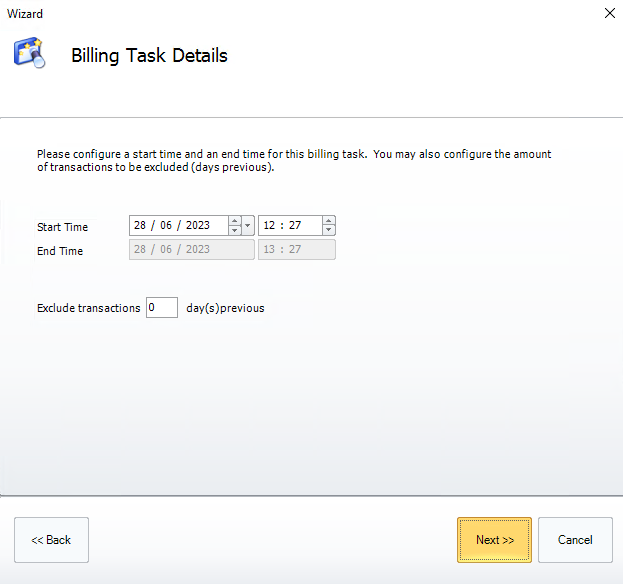623x584 pixels.
Task: Click the Start Time label
Action: [x=62, y=227]
